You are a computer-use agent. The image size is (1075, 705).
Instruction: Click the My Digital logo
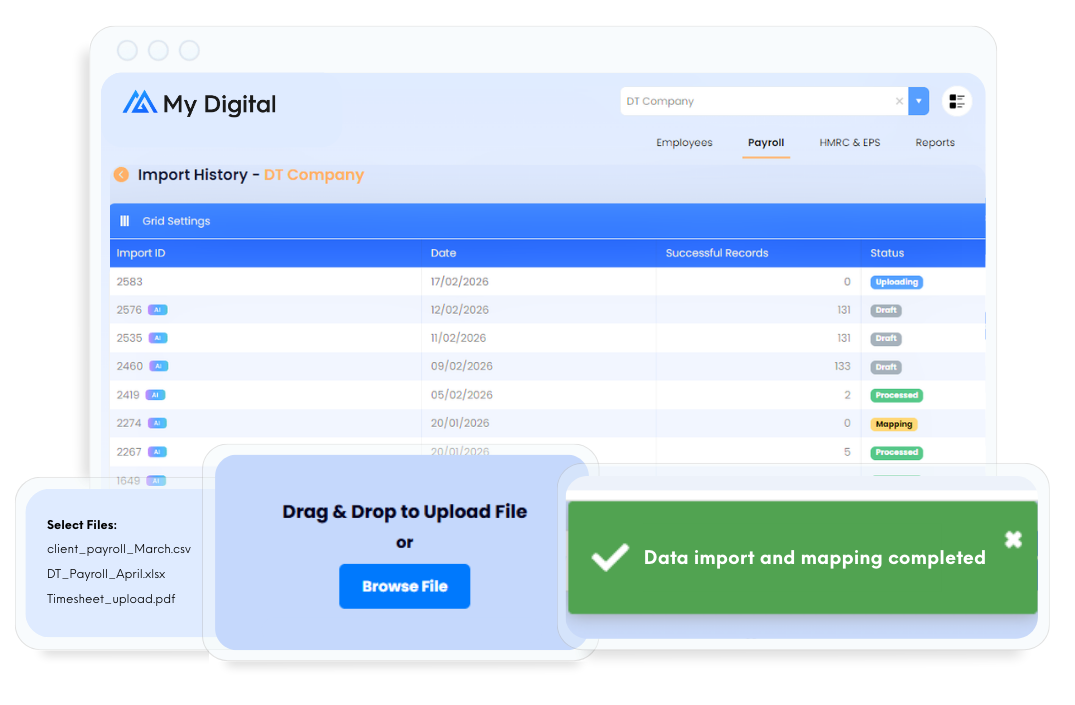[199, 103]
